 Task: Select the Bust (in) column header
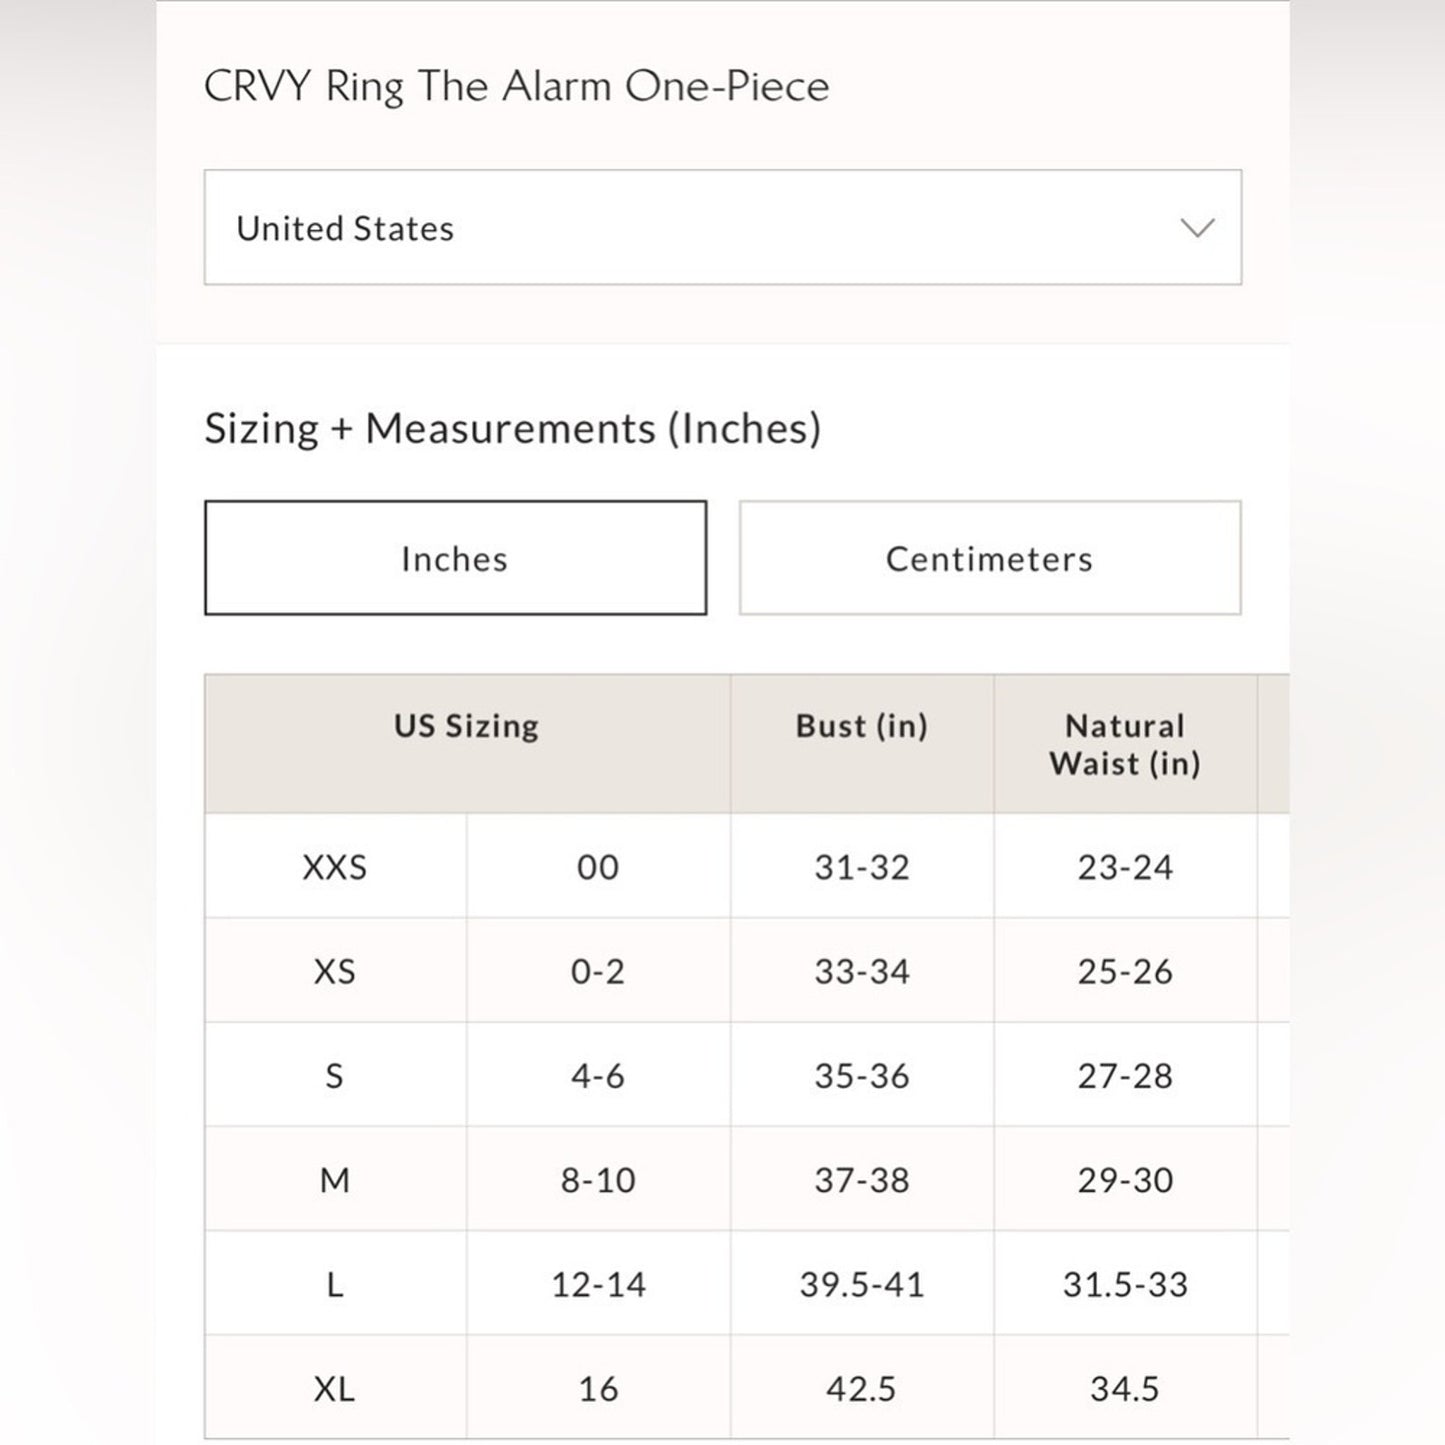[861, 726]
